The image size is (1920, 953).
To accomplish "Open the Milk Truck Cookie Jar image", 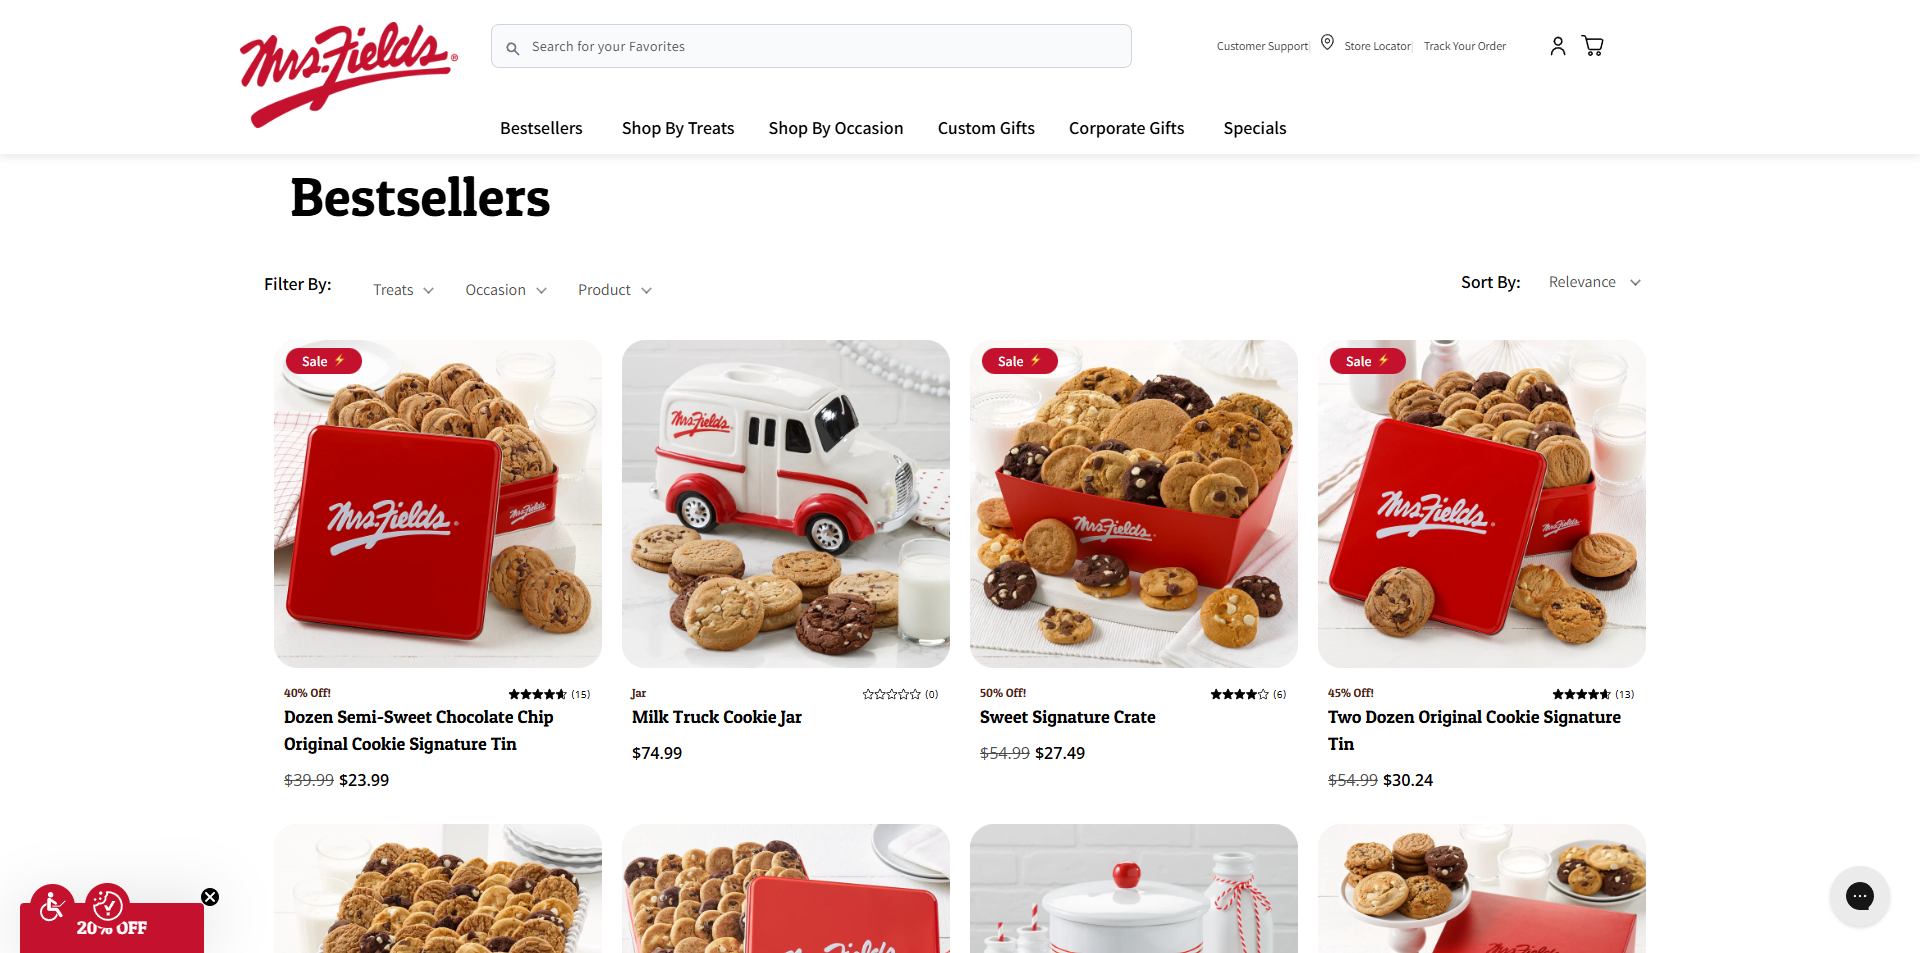I will point(786,504).
